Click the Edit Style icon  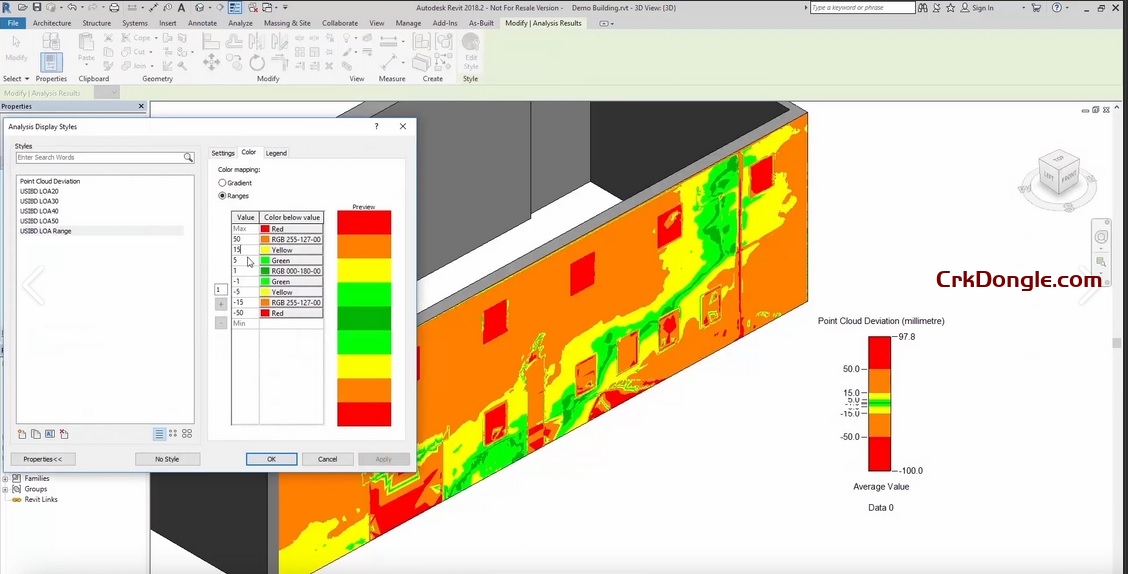[x=470, y=51]
